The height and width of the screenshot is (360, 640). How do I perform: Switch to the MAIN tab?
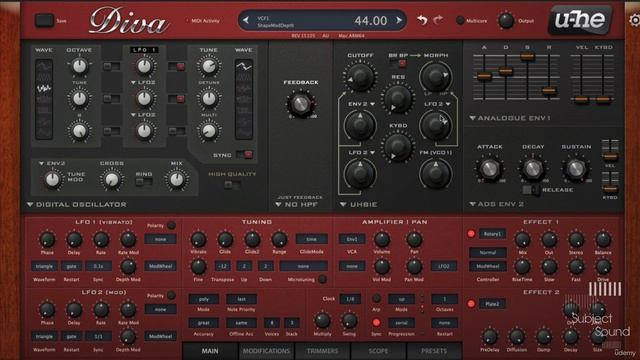coord(210,351)
